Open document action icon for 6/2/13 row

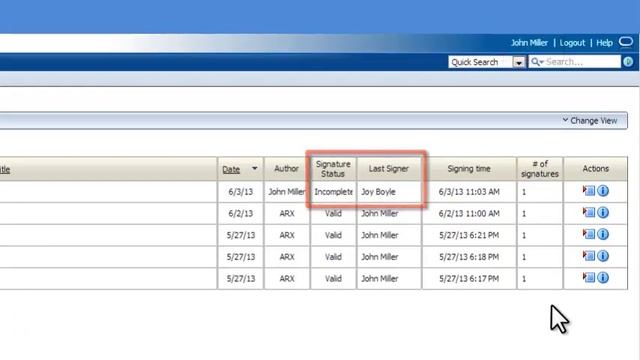pyautogui.click(x=589, y=212)
